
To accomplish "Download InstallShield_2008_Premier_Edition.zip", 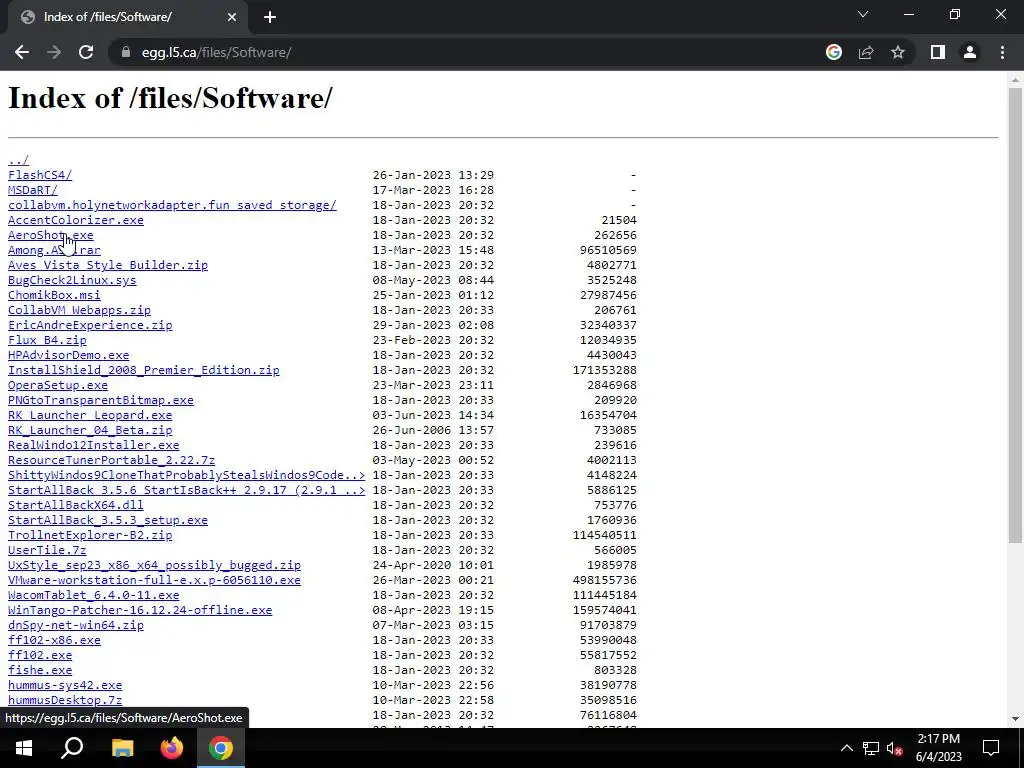I will [144, 370].
